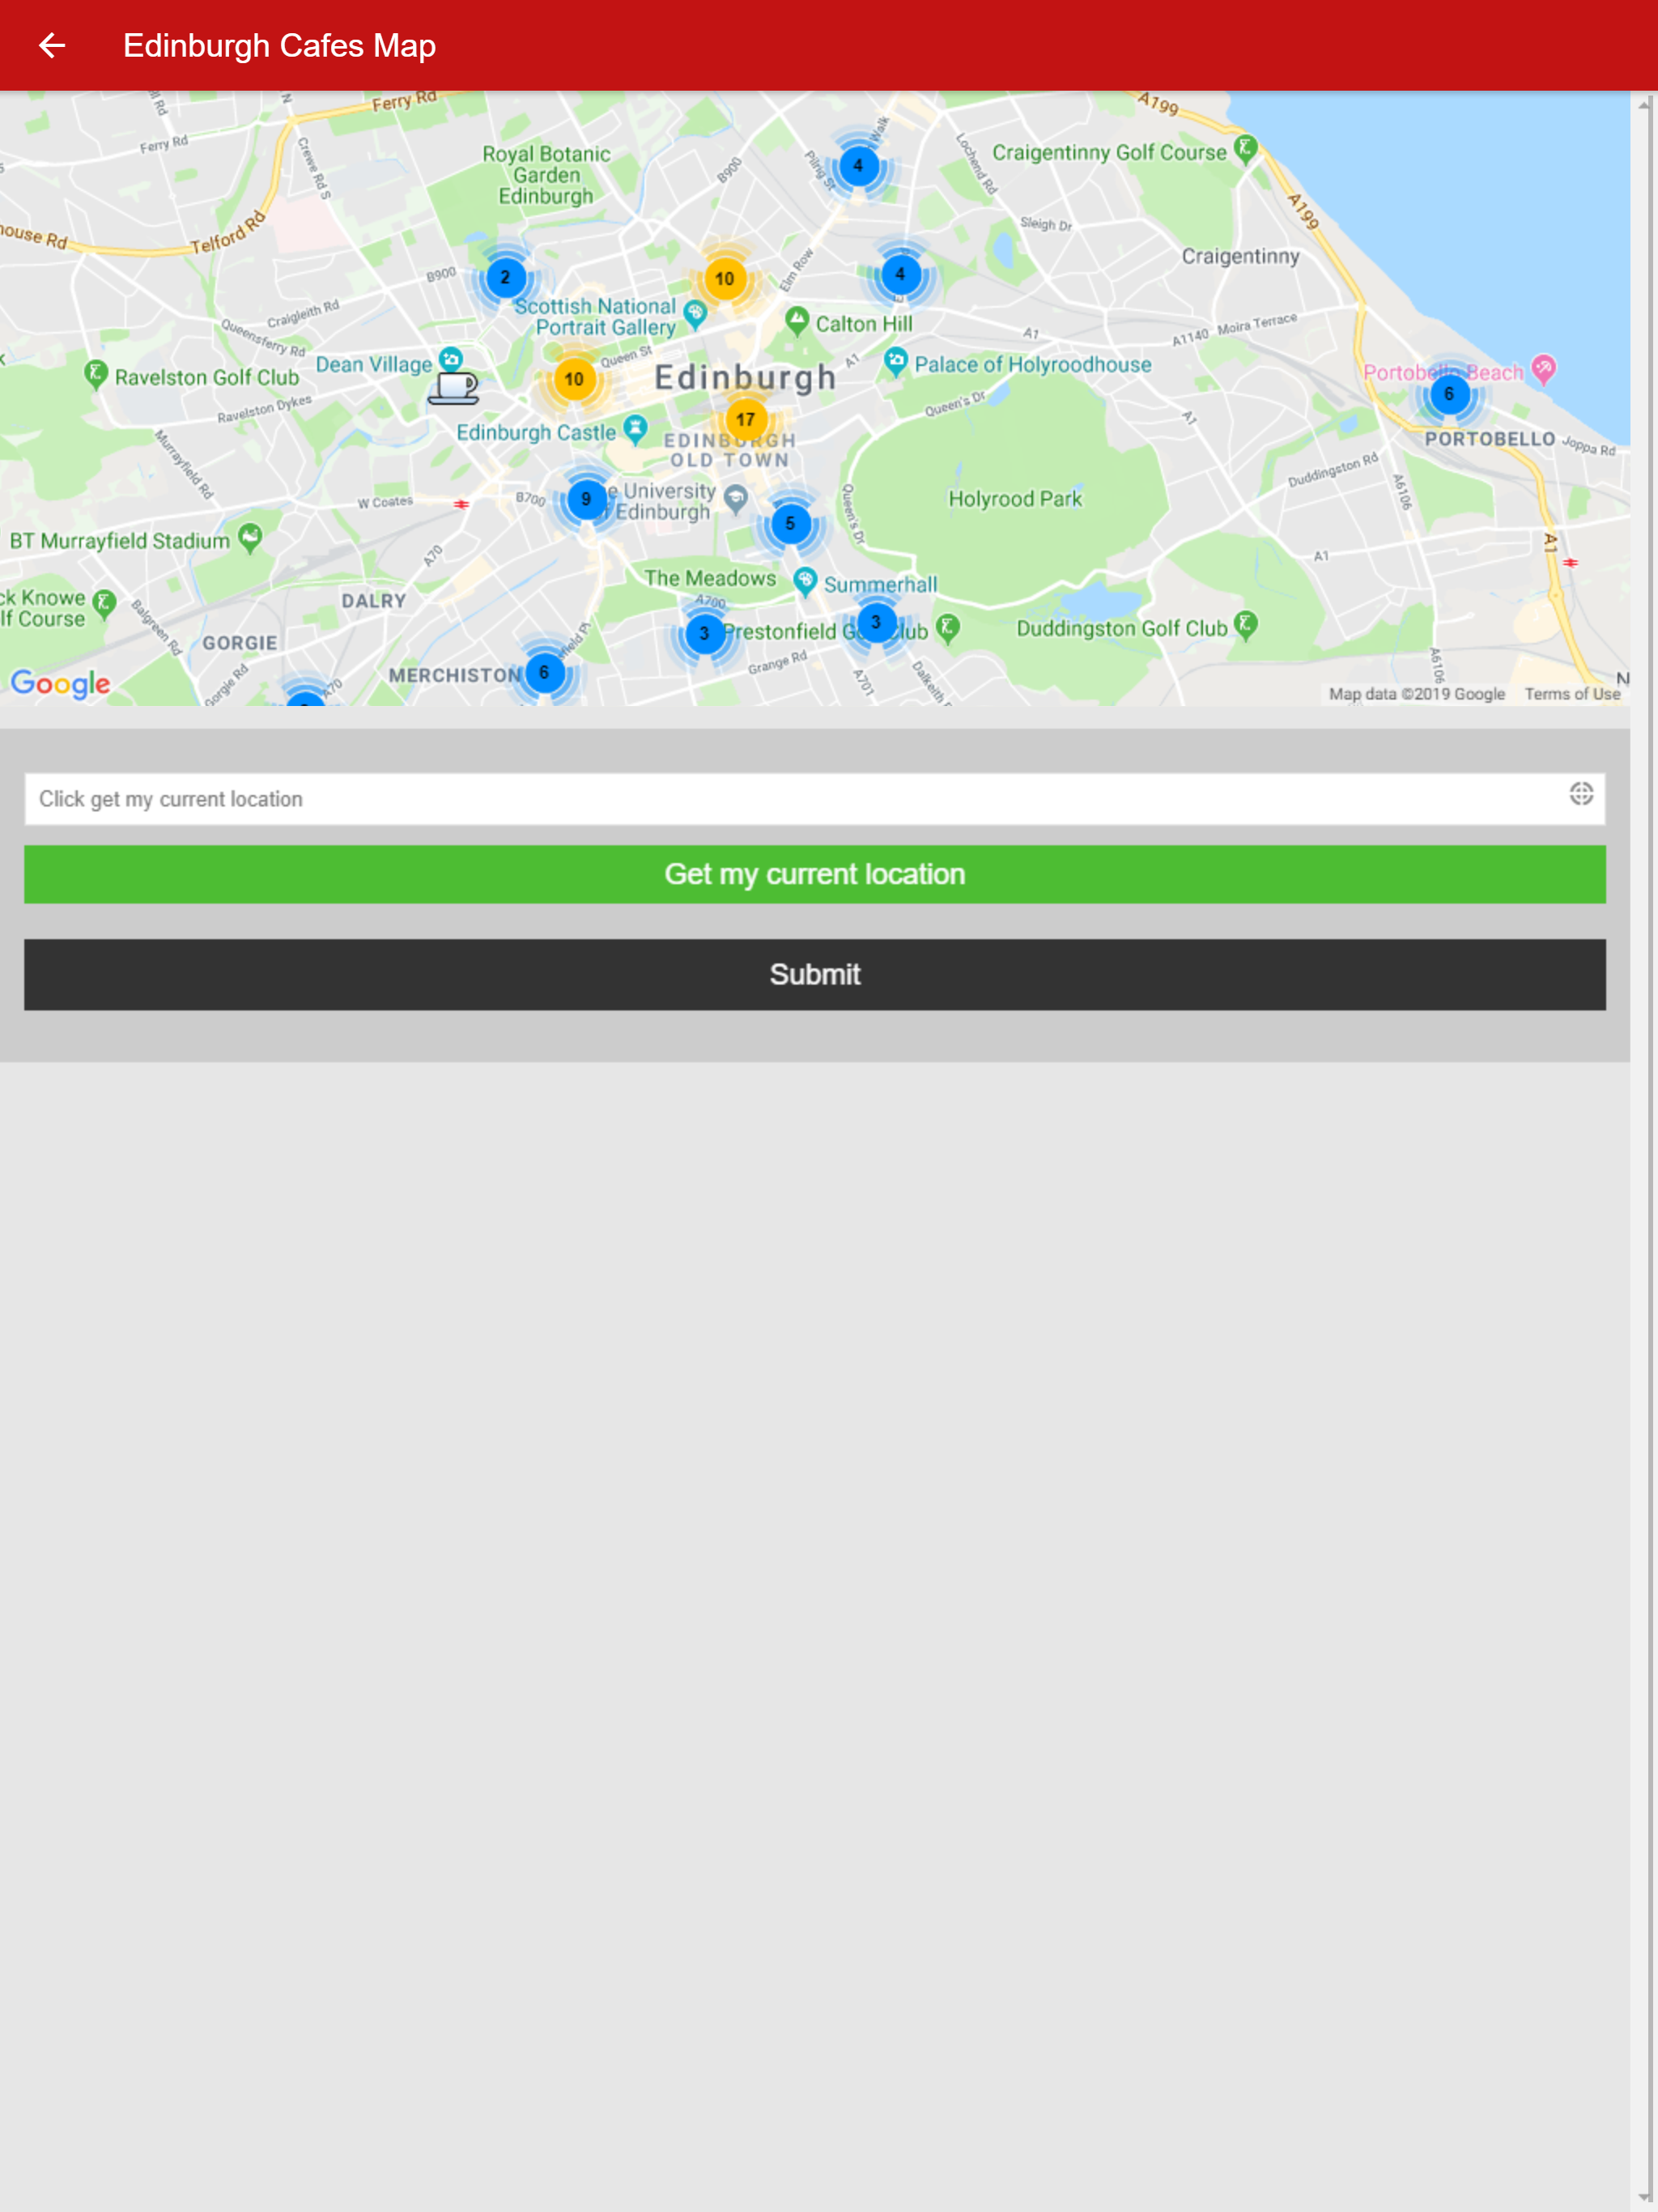Open the 10-cafe cluster near Elm Row
Screen dimensions: 1658x2212
[724, 278]
